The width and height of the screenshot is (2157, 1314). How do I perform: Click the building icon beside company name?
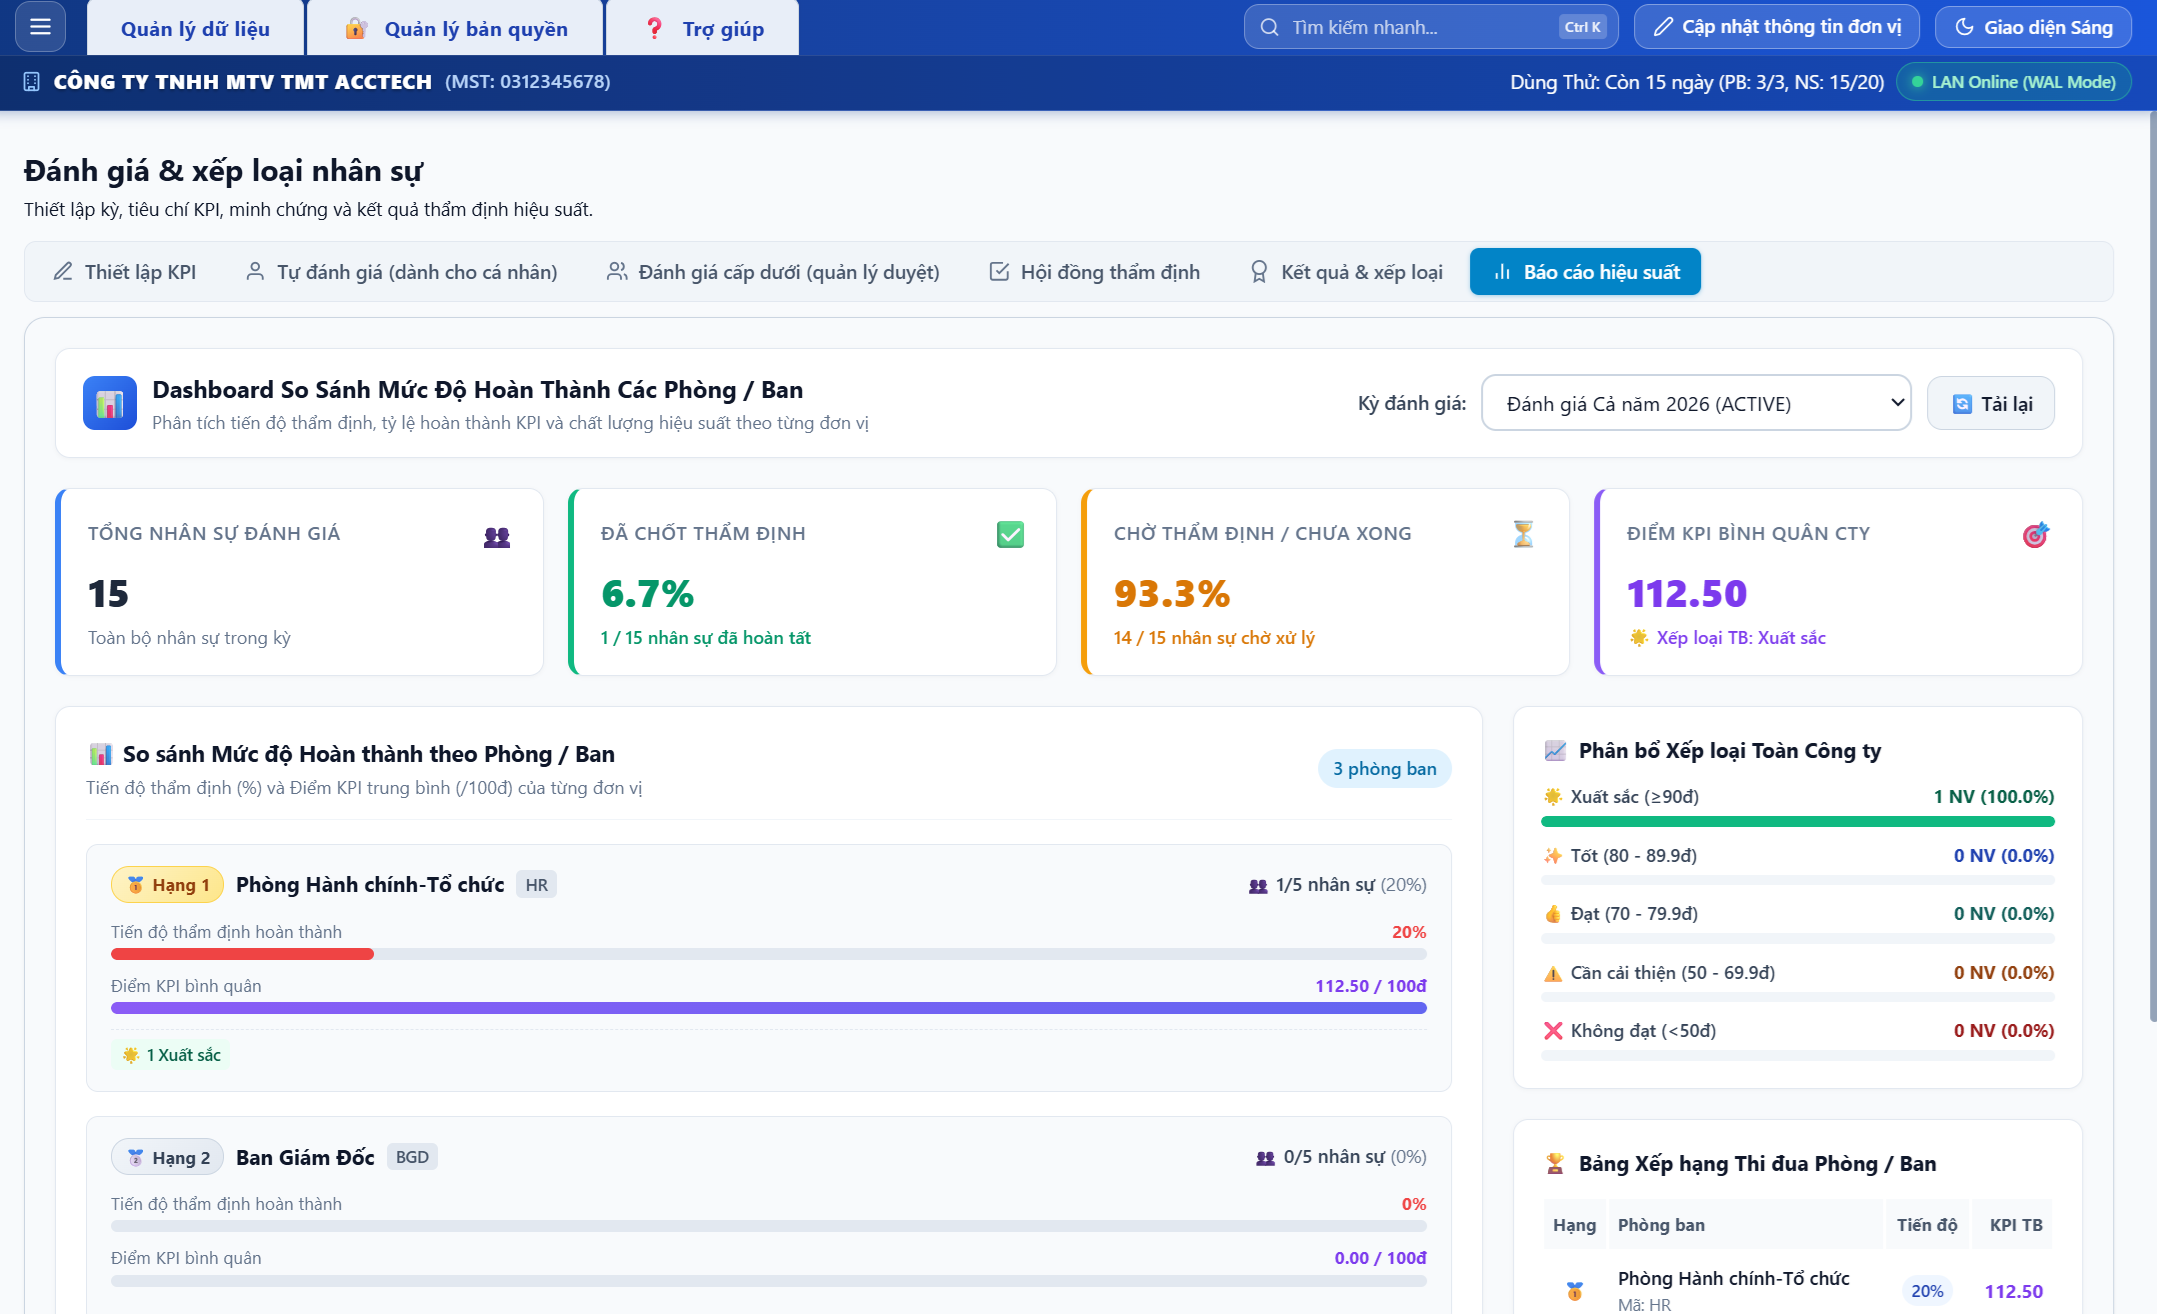tap(32, 82)
